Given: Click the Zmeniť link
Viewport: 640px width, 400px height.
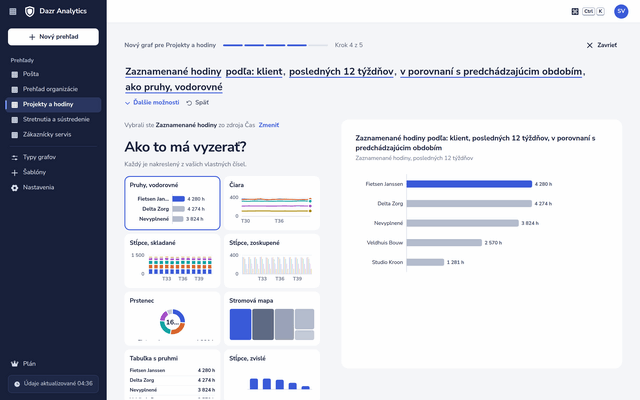Looking at the screenshot, I should 269,125.
